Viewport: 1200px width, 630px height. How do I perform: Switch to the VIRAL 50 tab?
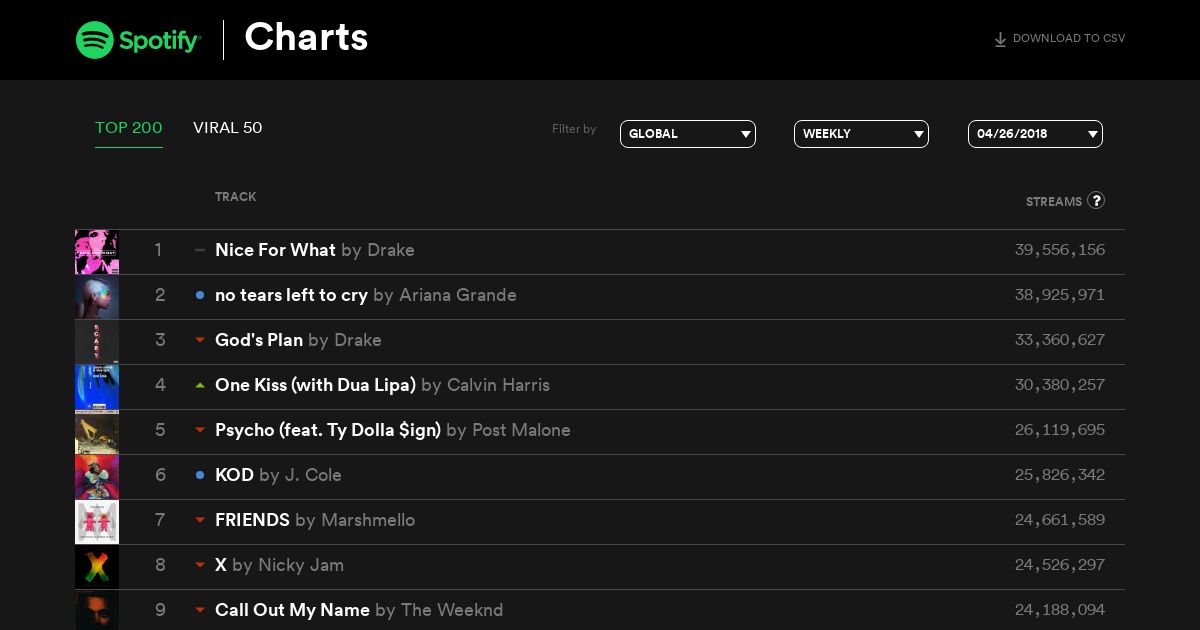[x=228, y=128]
